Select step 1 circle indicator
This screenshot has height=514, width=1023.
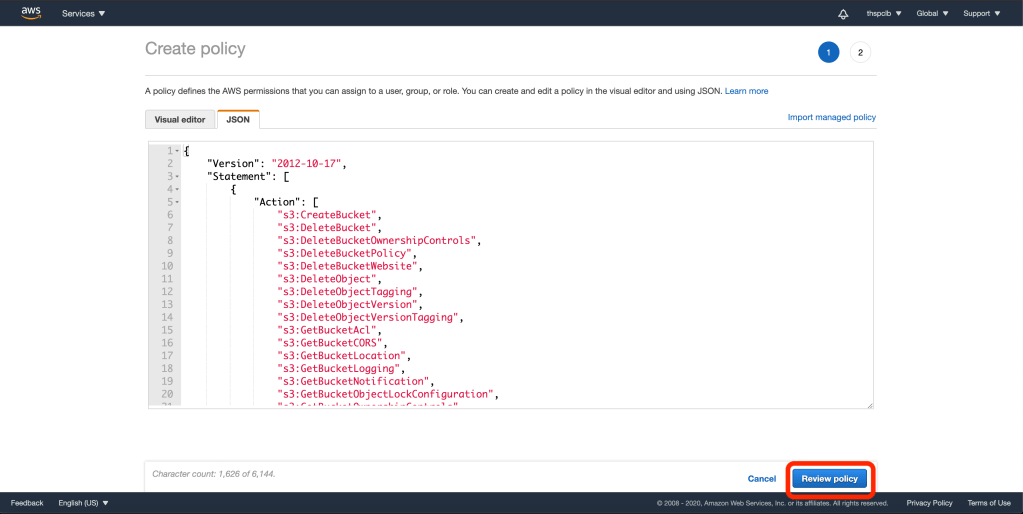pos(828,52)
